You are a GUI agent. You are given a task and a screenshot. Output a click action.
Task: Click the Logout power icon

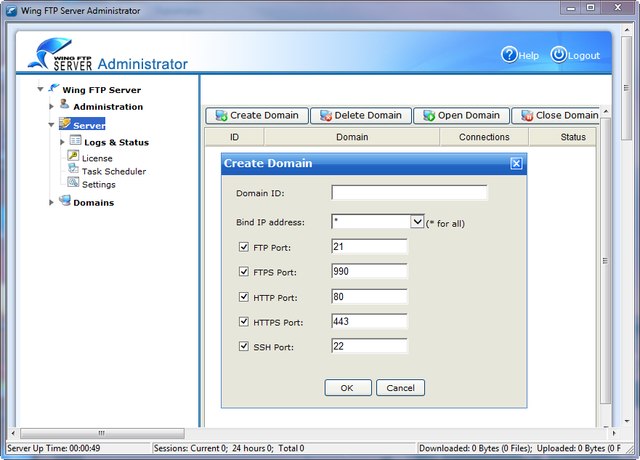coord(558,55)
